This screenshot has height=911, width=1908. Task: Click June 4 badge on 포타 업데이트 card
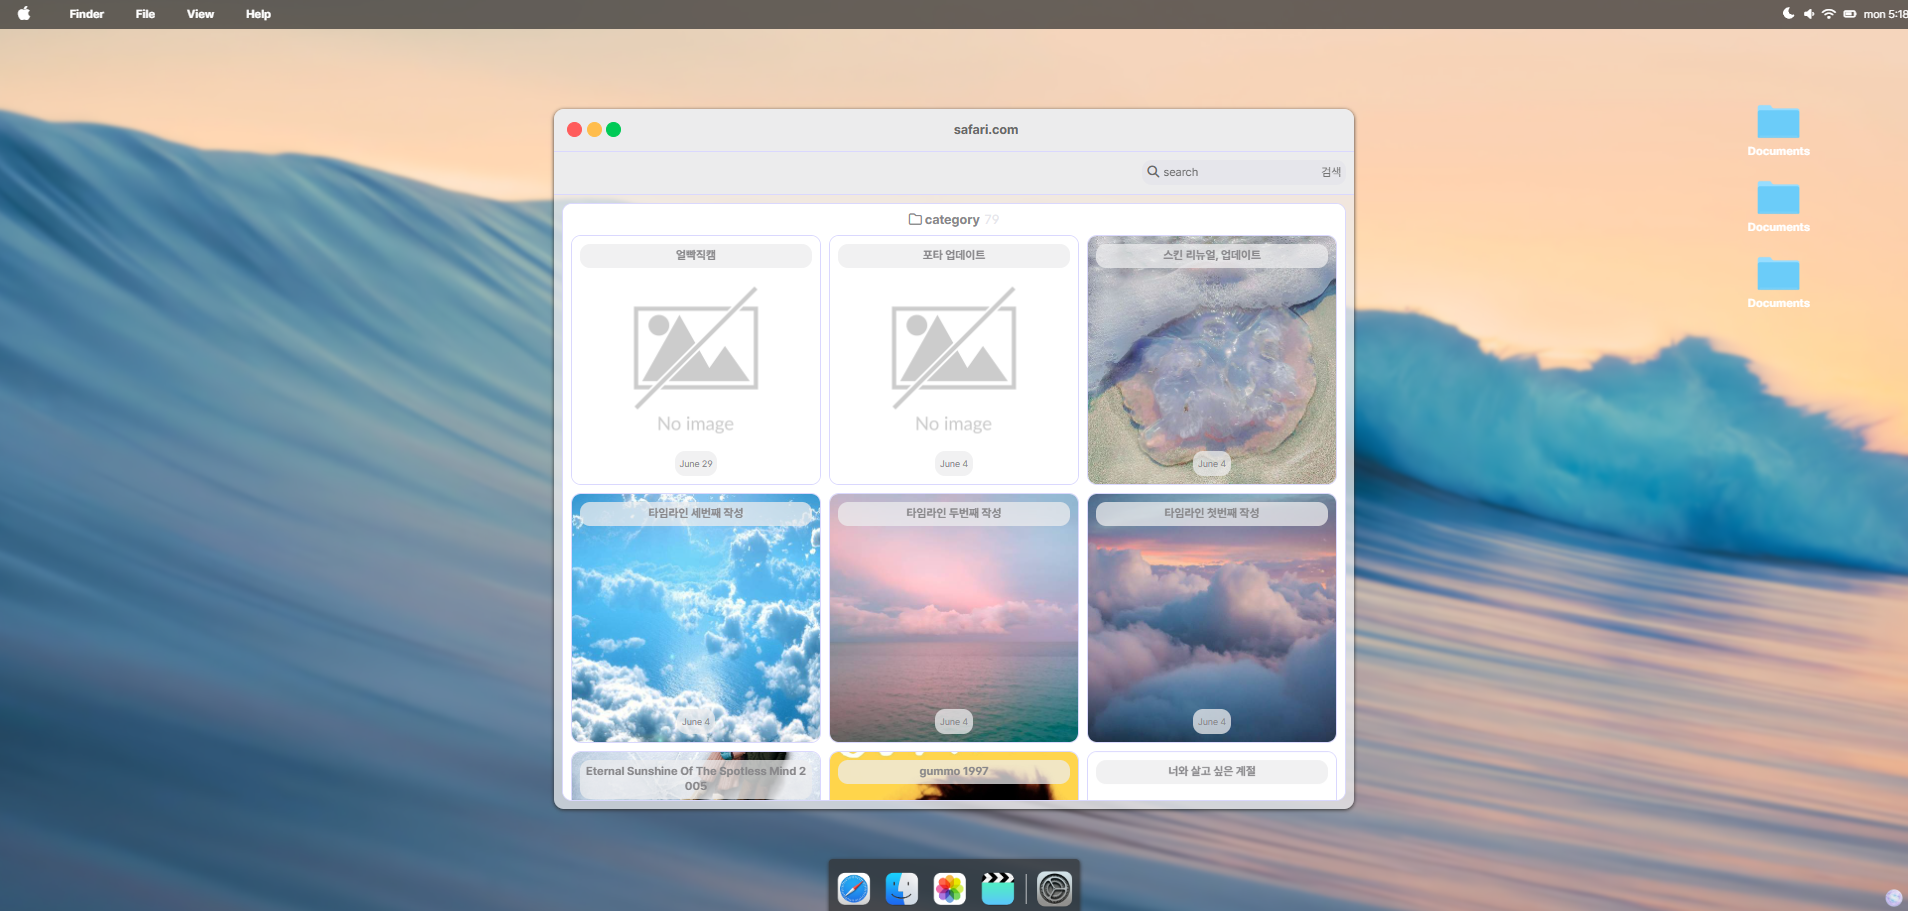coord(954,463)
